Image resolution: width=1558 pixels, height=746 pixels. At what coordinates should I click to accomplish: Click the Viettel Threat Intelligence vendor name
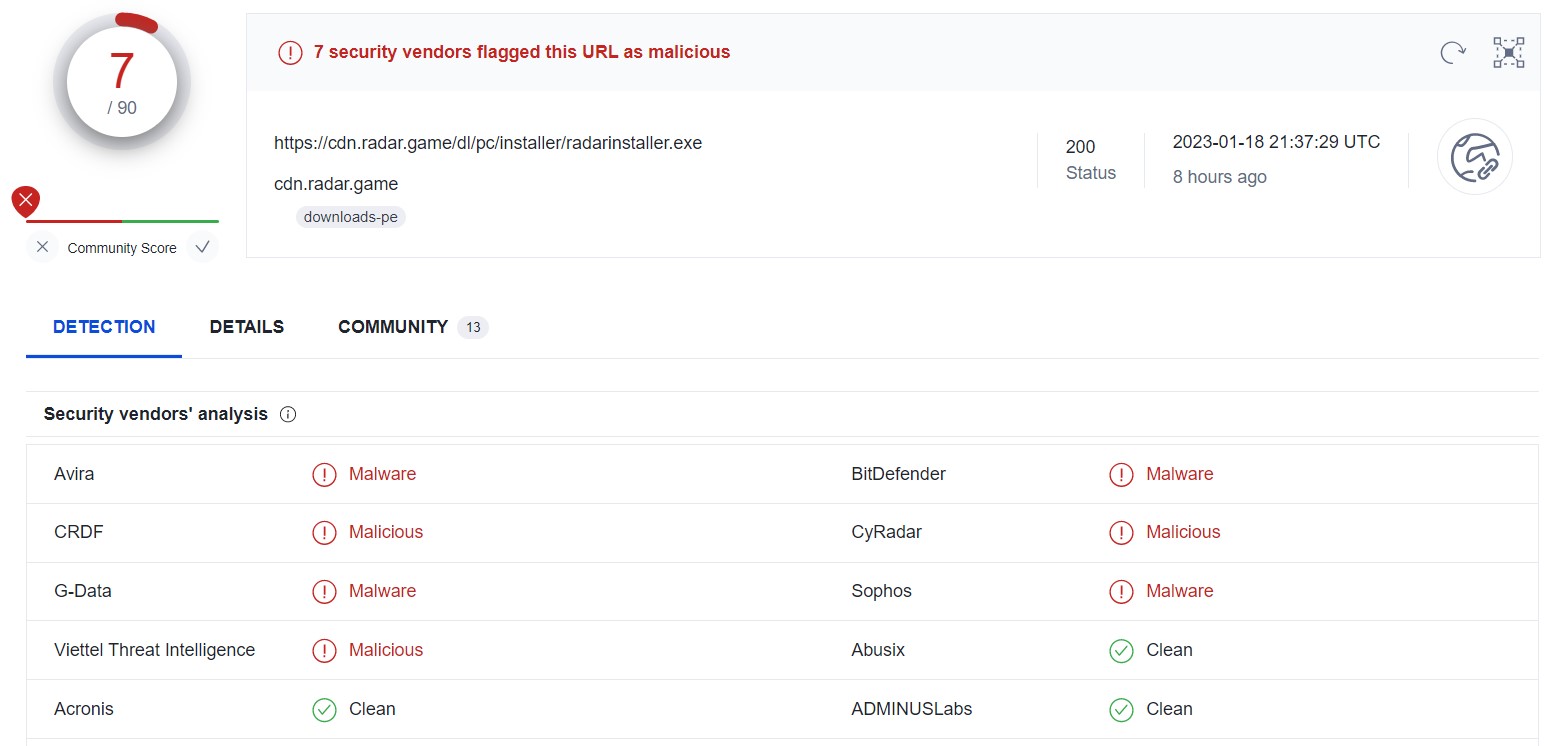tap(155, 650)
